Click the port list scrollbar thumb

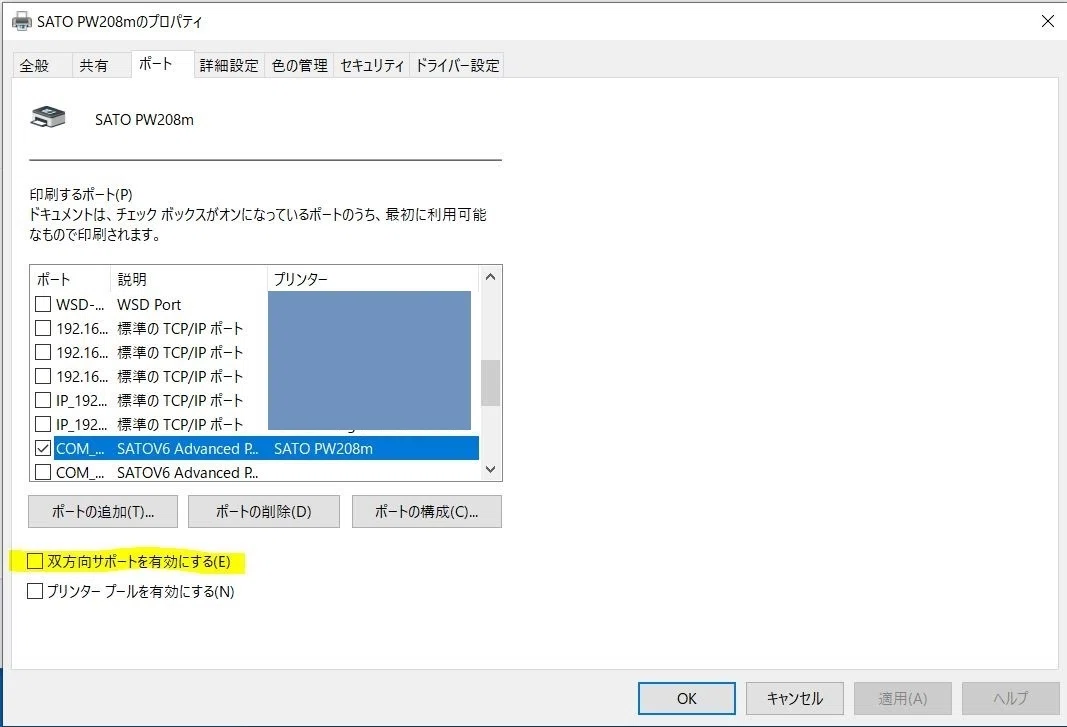pos(490,383)
